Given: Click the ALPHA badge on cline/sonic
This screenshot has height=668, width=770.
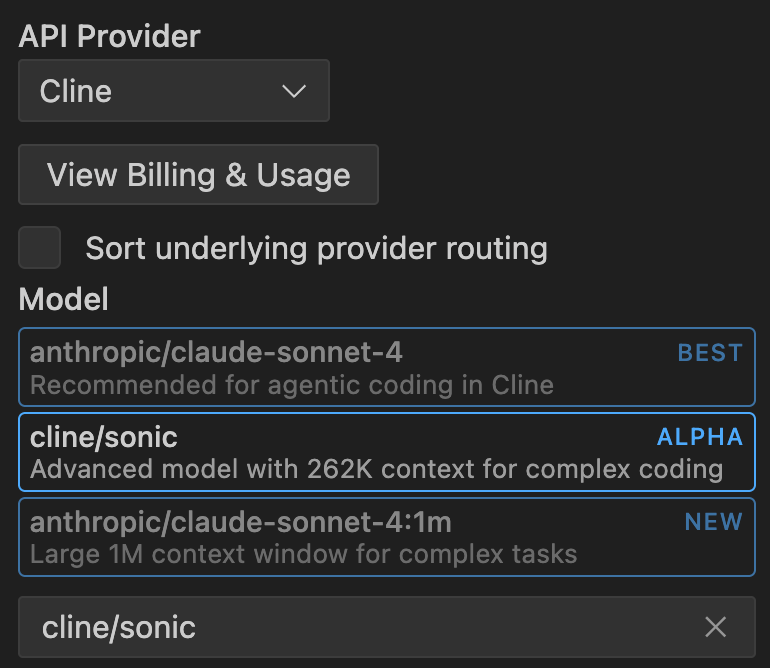Looking at the screenshot, I should (700, 437).
